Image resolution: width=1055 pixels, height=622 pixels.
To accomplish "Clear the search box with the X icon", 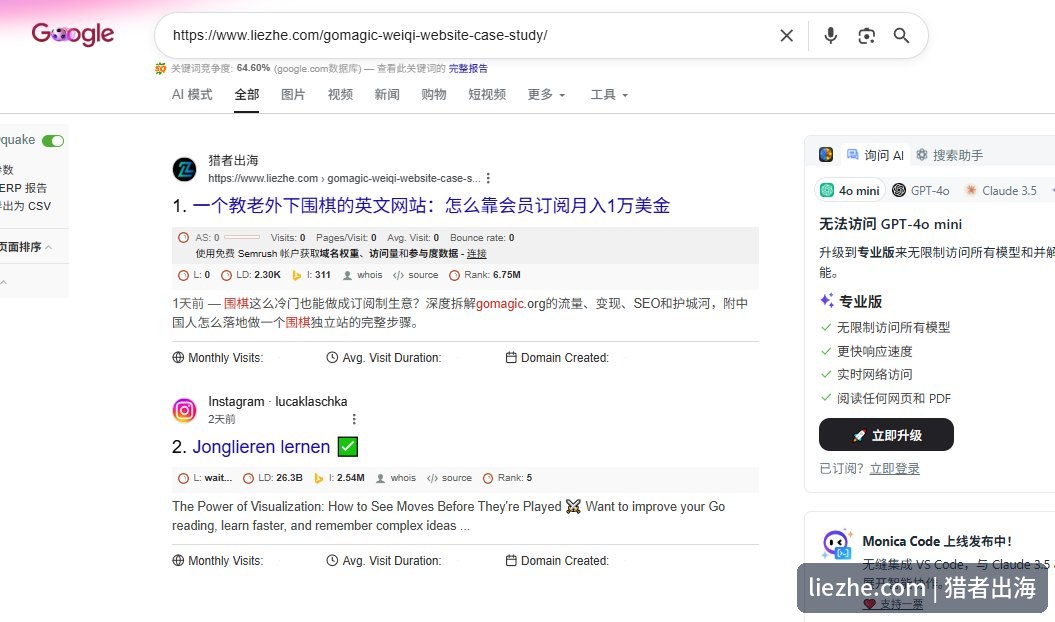I will click(x=787, y=36).
